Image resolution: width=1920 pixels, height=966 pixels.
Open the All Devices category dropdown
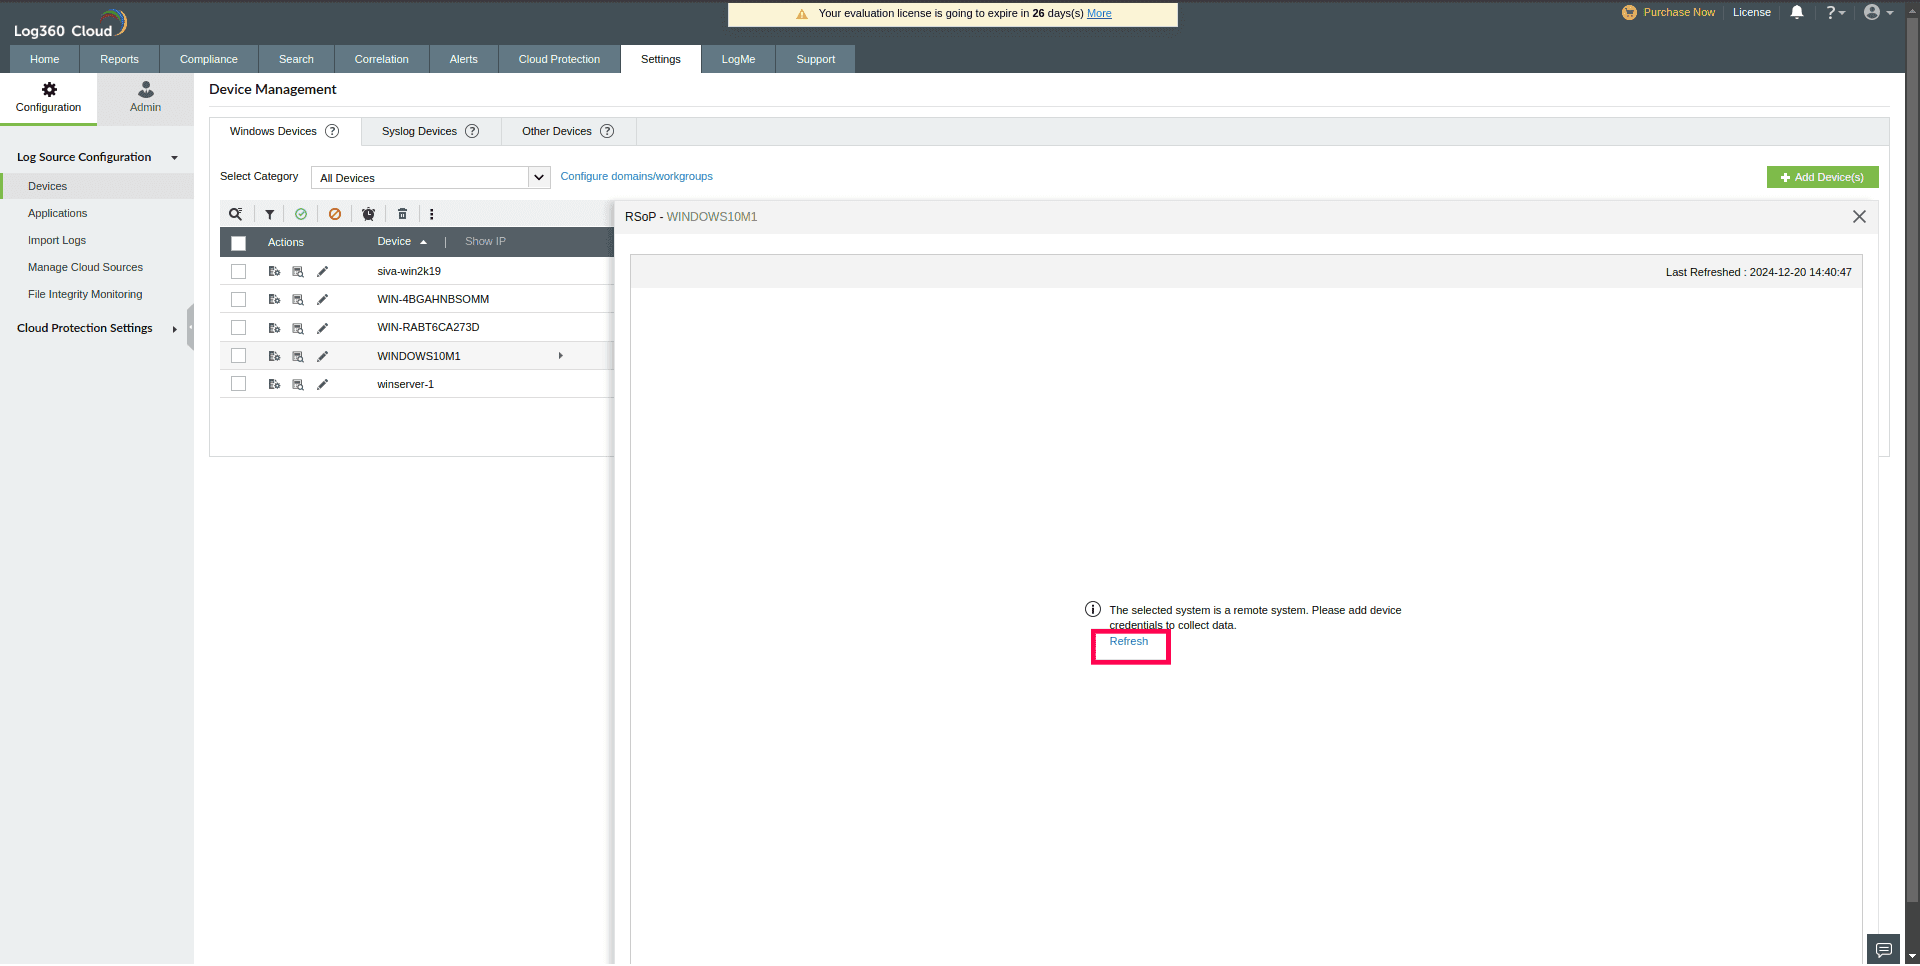pos(431,177)
